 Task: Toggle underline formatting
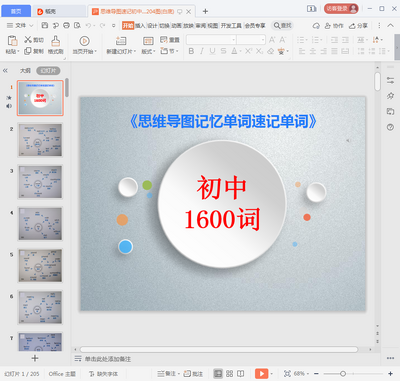(212, 51)
